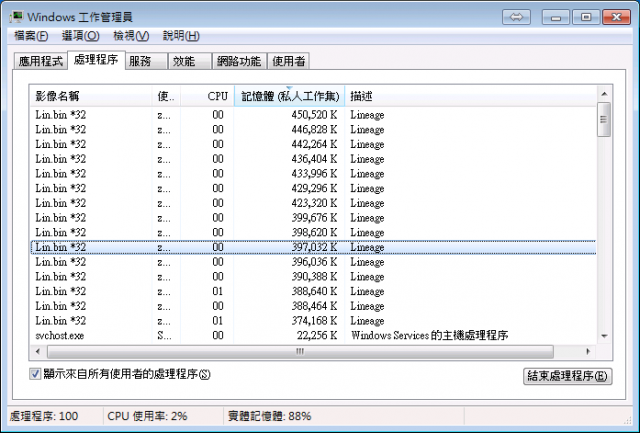Switch to the 使用者 tab
This screenshot has height=433, width=640.
tap(289, 61)
